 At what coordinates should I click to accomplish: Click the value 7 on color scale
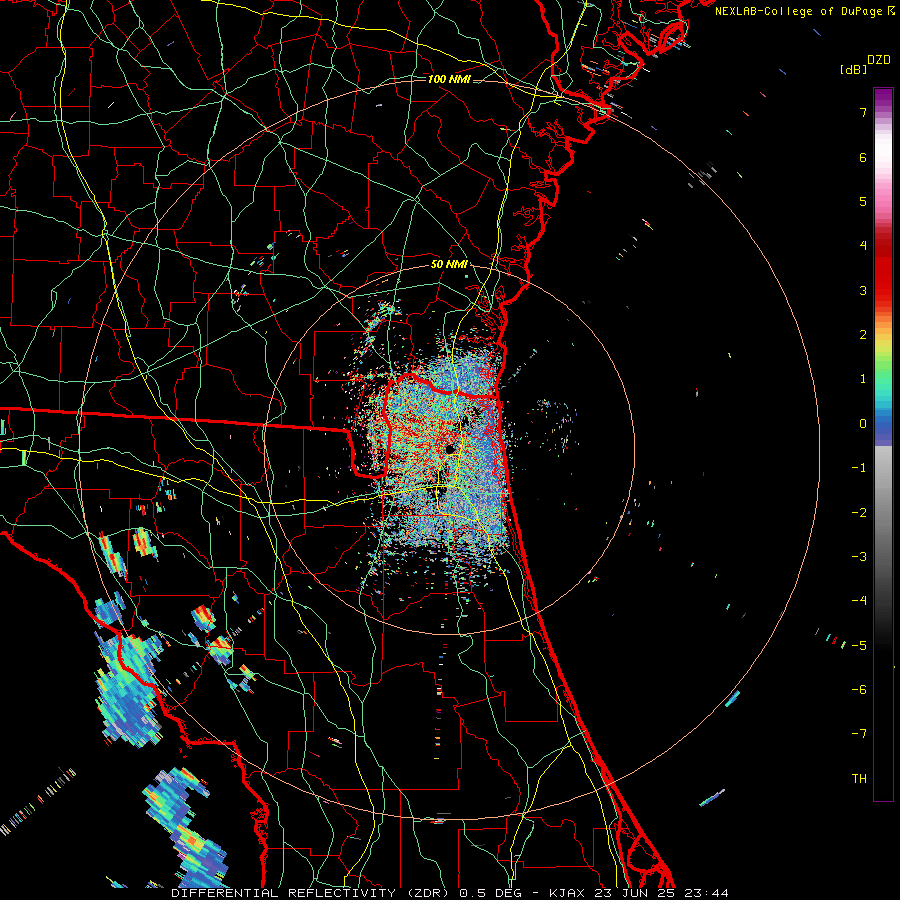[863, 112]
